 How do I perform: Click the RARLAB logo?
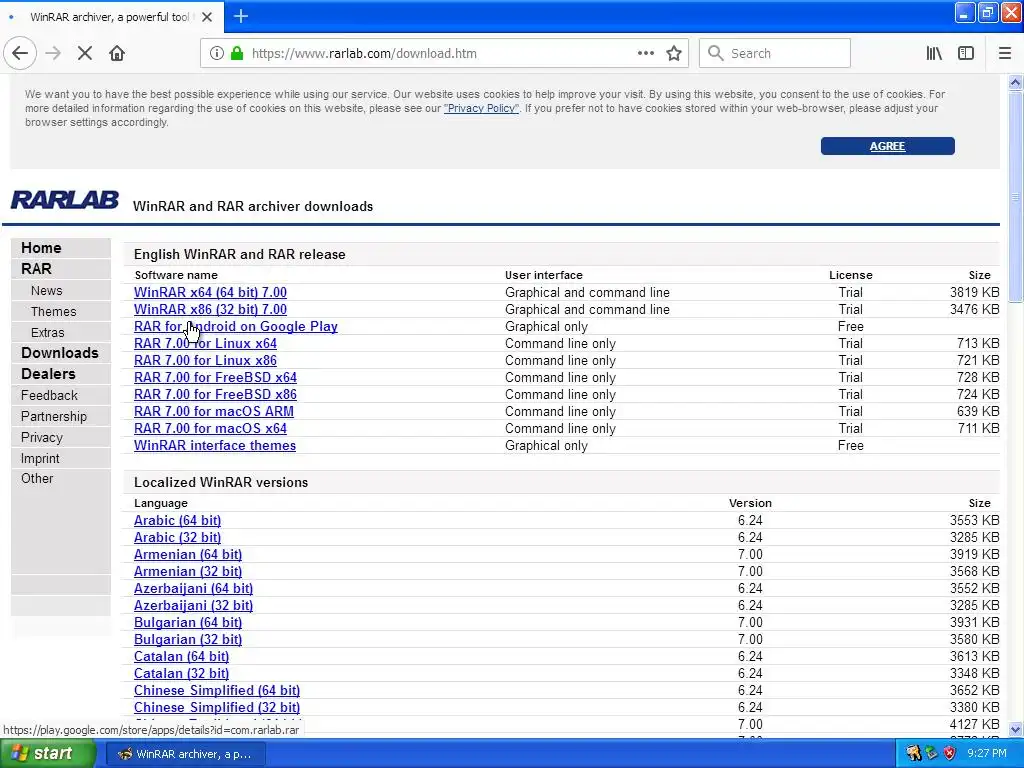click(x=65, y=200)
